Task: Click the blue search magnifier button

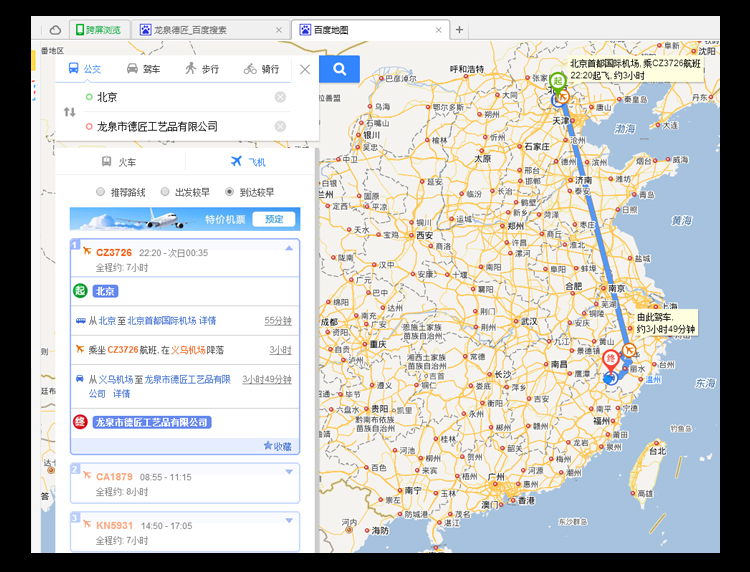Action: (339, 69)
